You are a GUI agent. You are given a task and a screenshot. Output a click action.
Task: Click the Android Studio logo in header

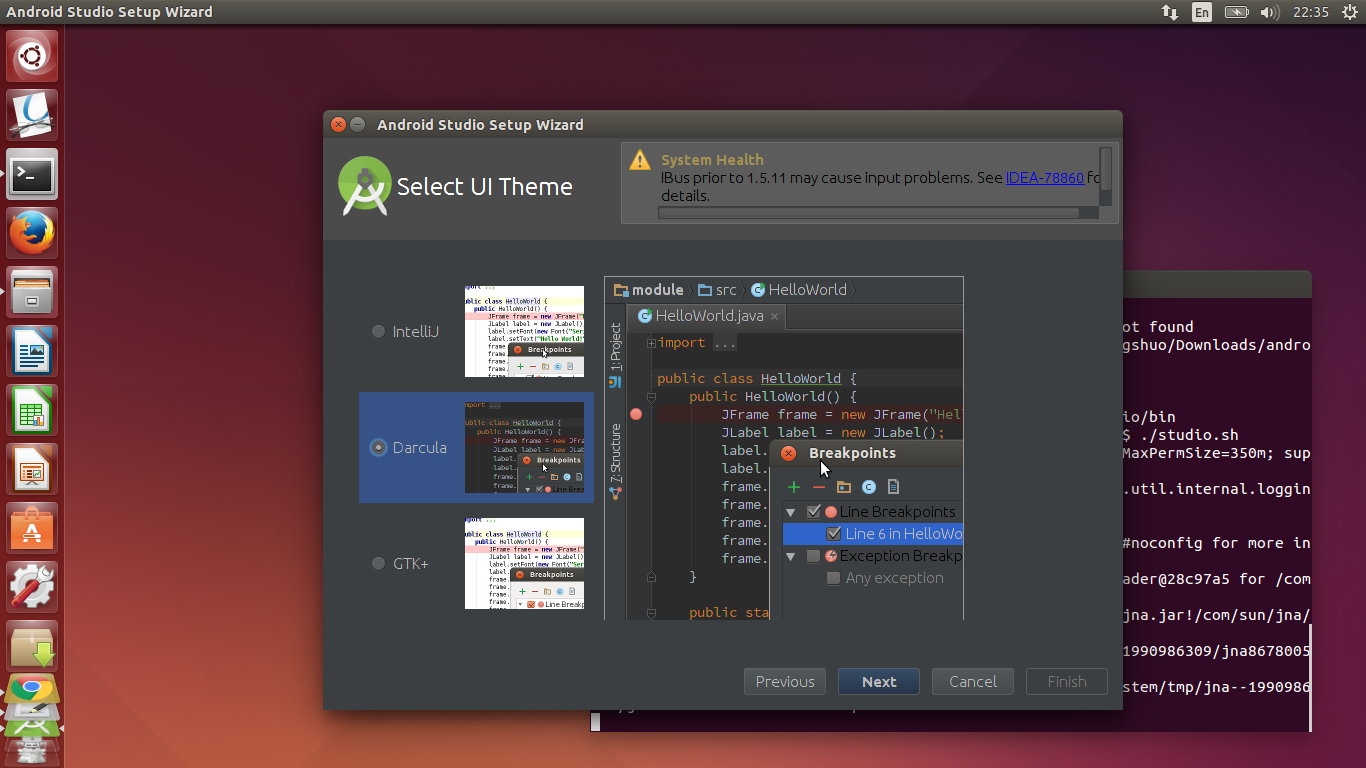tap(365, 186)
